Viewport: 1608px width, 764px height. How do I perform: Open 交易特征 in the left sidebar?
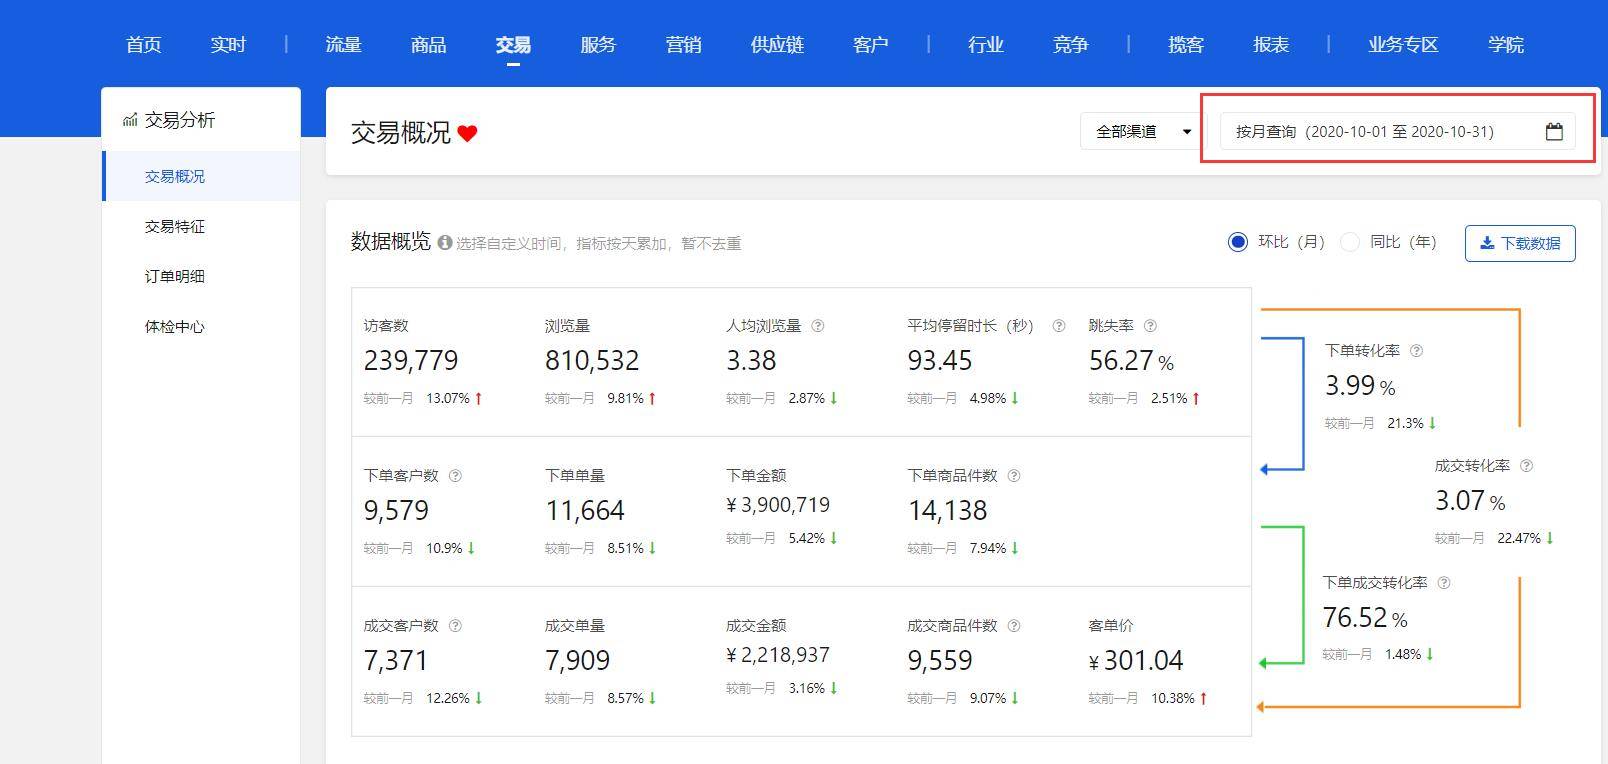[x=175, y=227]
